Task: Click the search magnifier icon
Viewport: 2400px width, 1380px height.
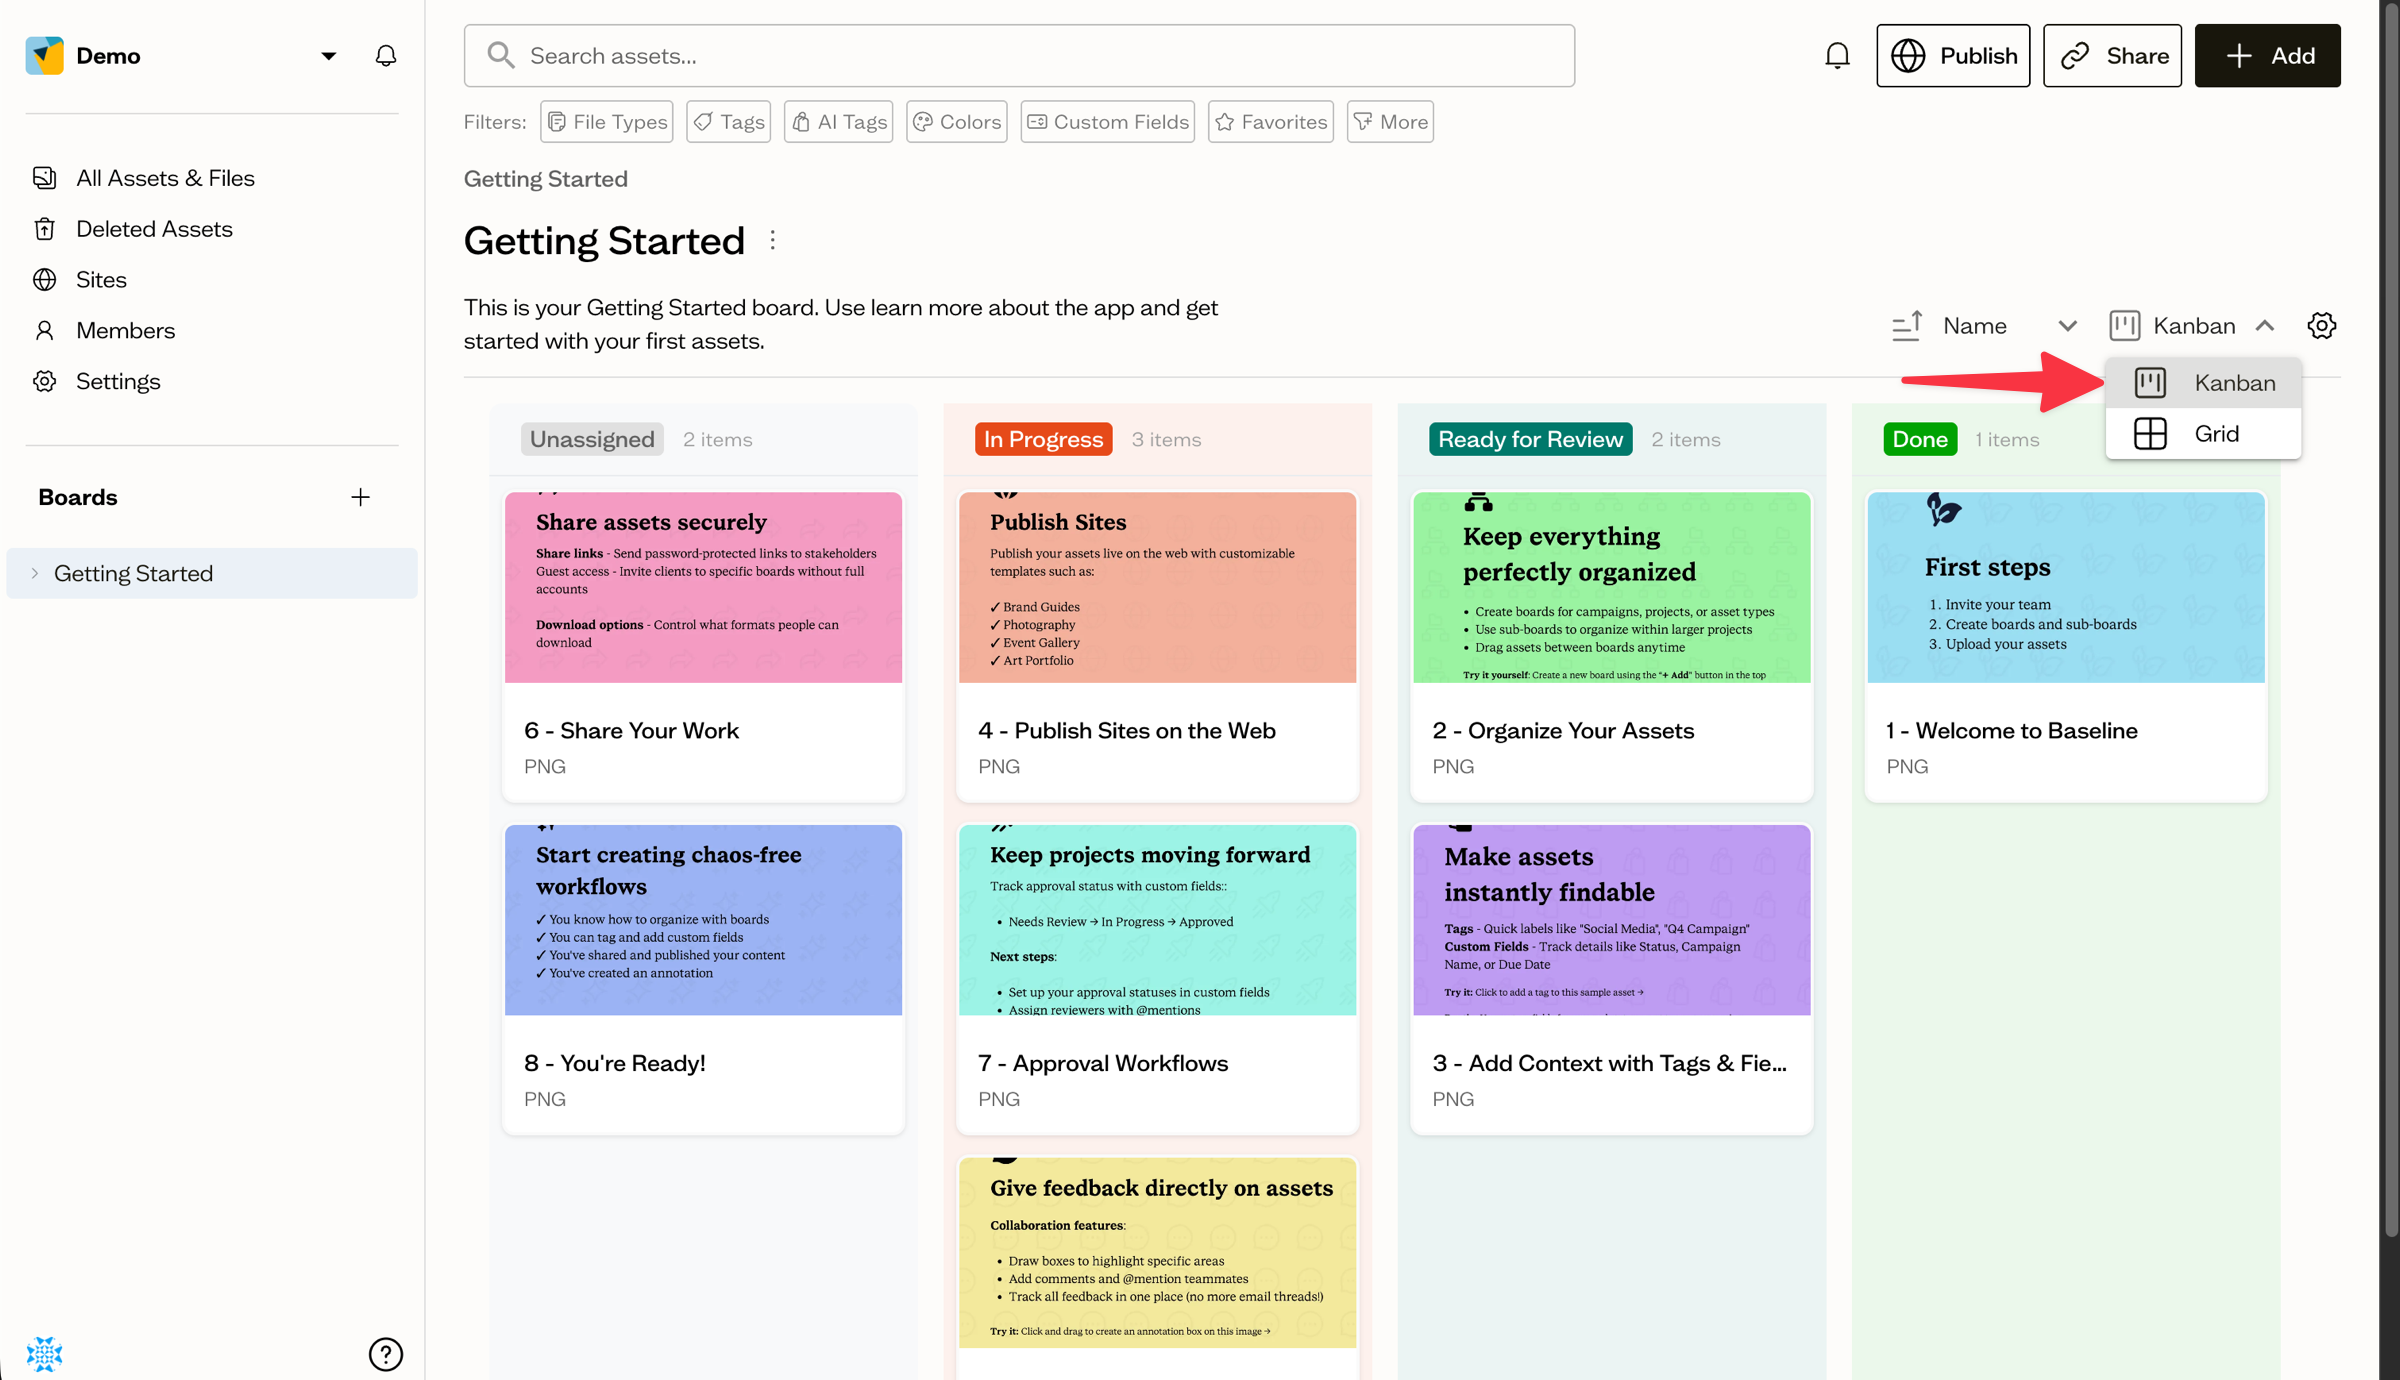Action: pos(501,55)
